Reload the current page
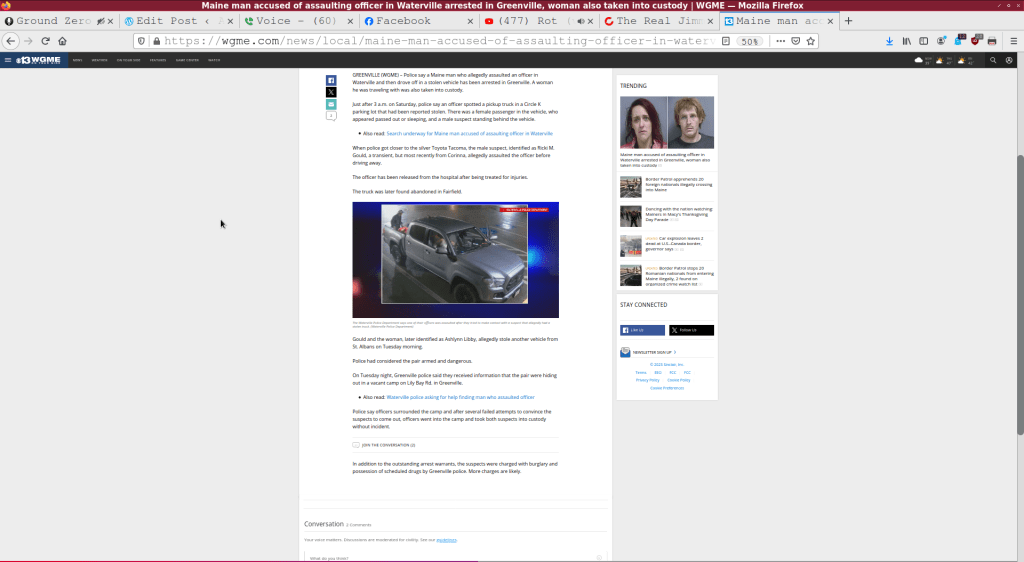The width and height of the screenshot is (1024, 562). tap(45, 41)
